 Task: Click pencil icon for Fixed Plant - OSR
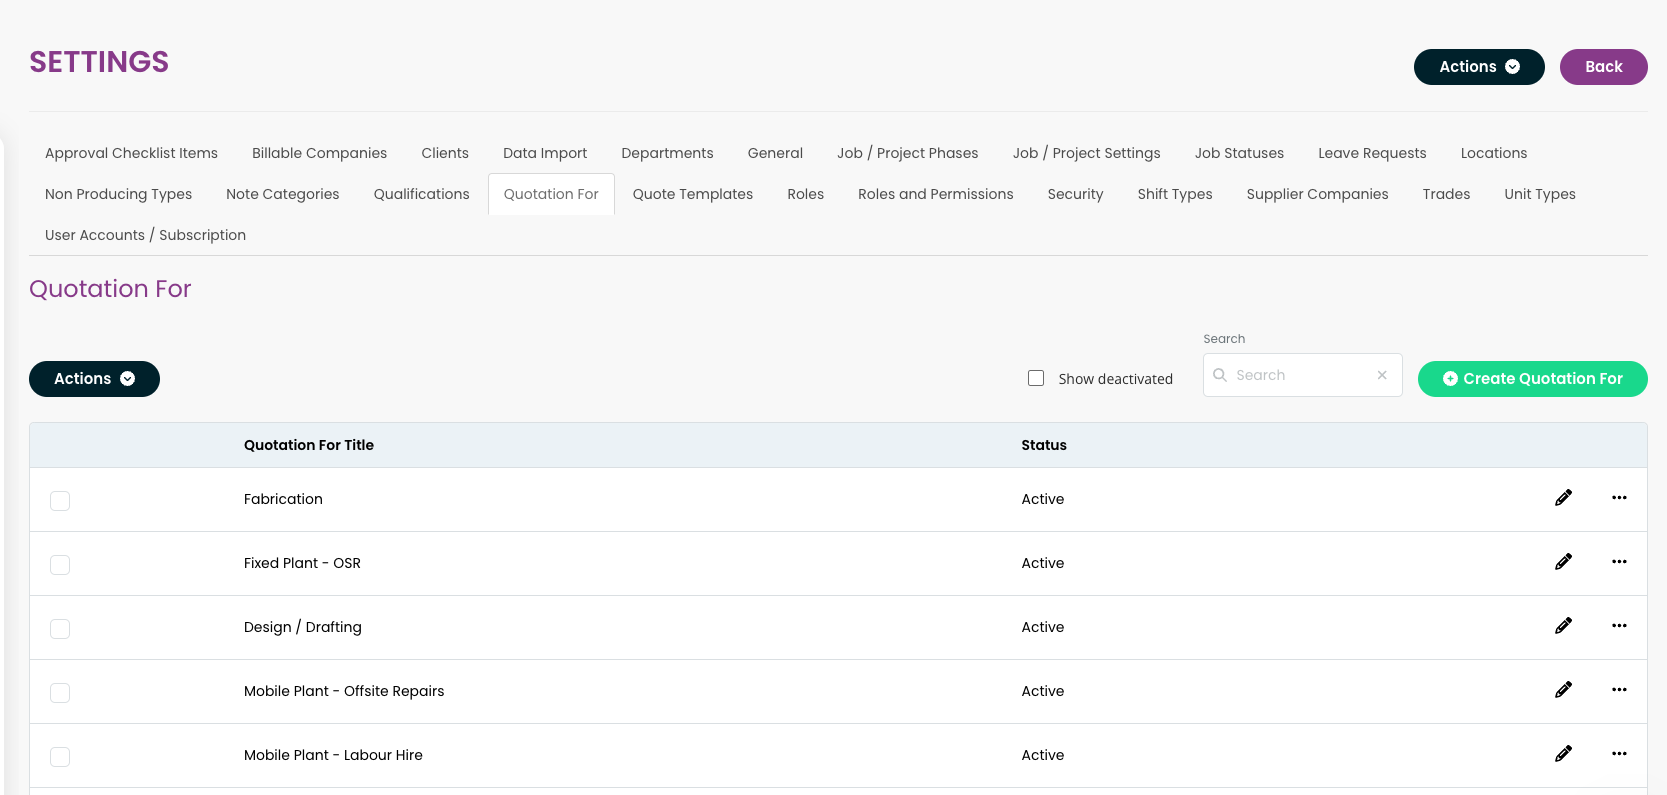1563,562
